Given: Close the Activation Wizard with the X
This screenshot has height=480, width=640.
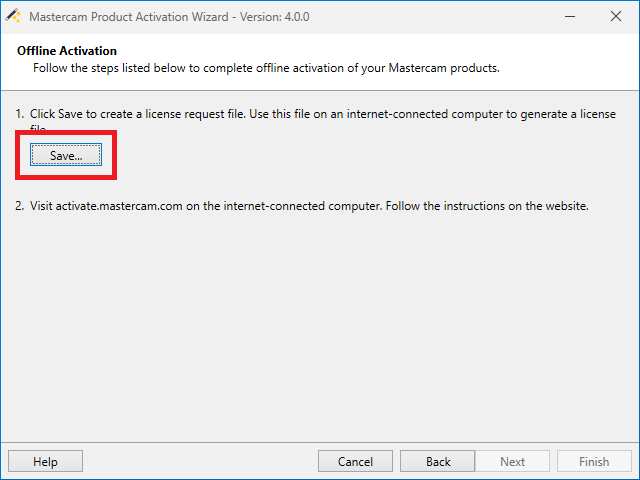Looking at the screenshot, I should click(x=615, y=17).
